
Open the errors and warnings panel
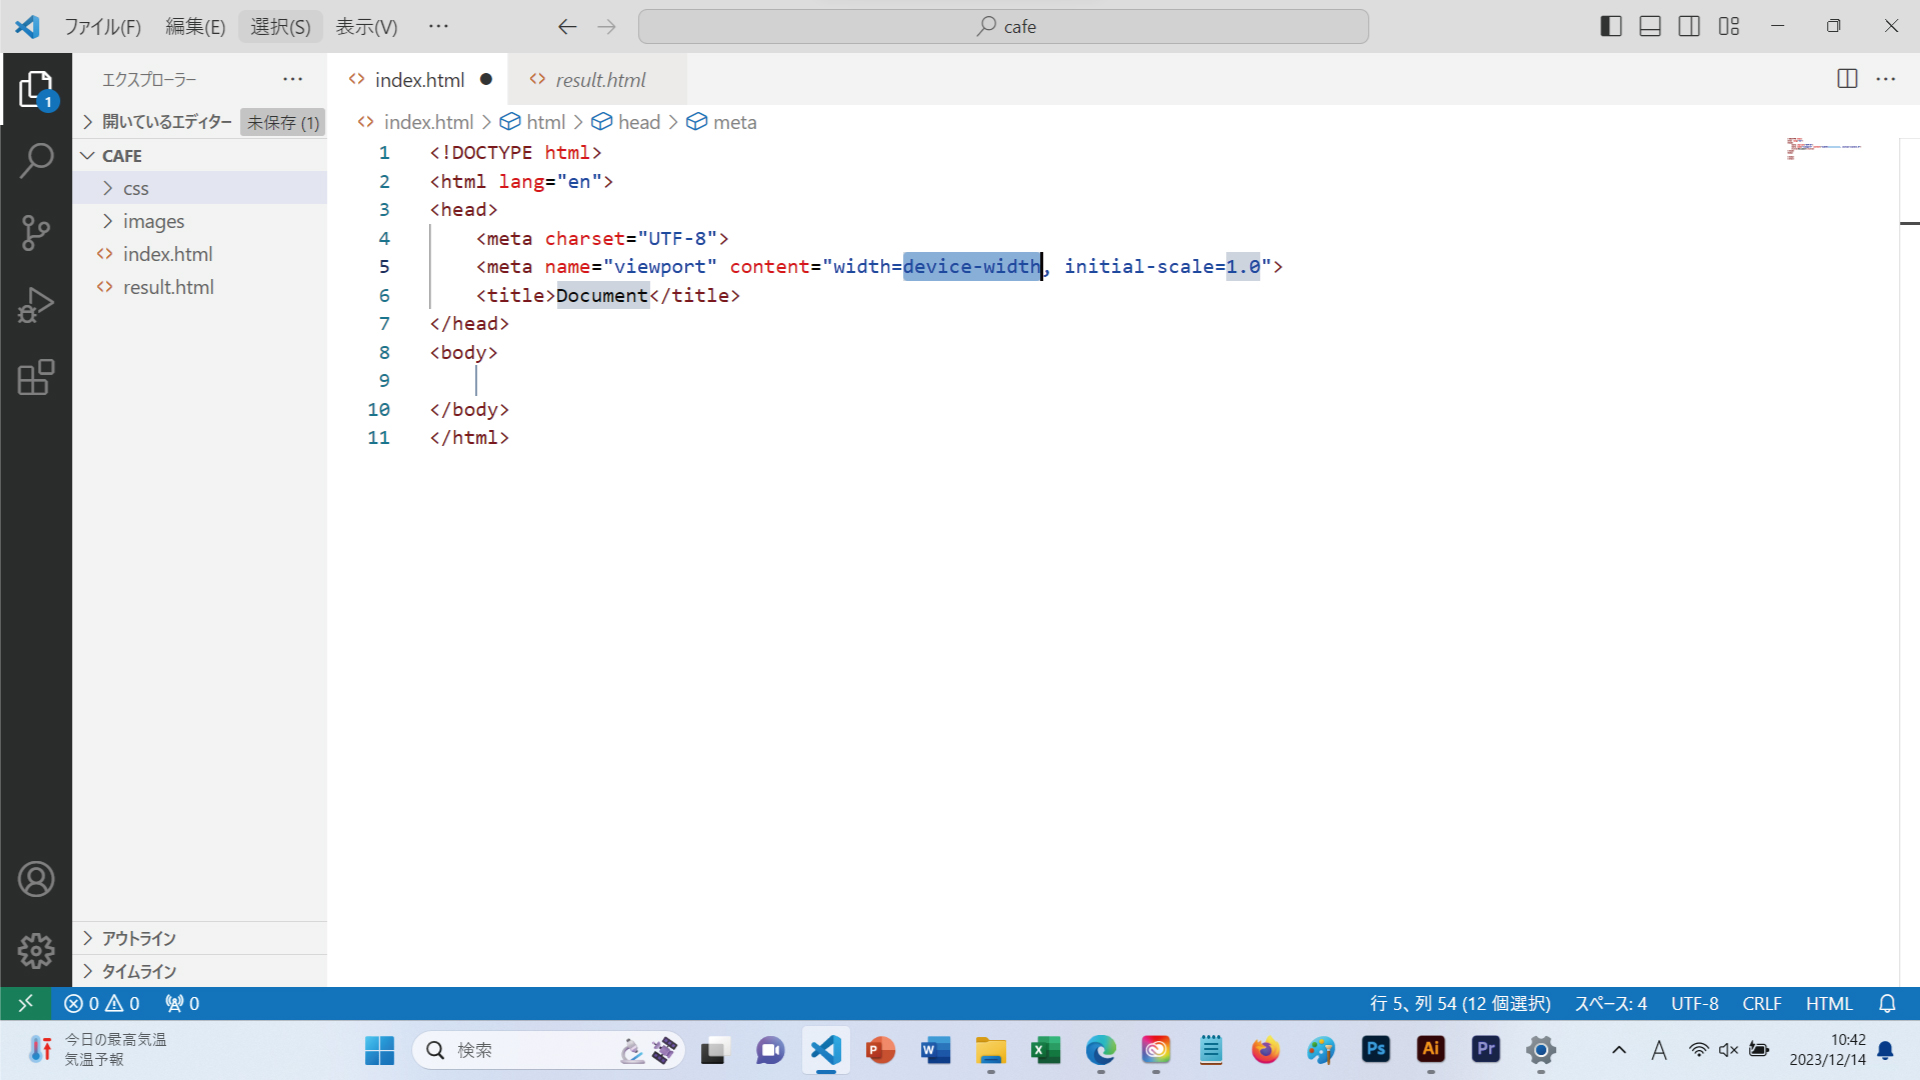(100, 1003)
